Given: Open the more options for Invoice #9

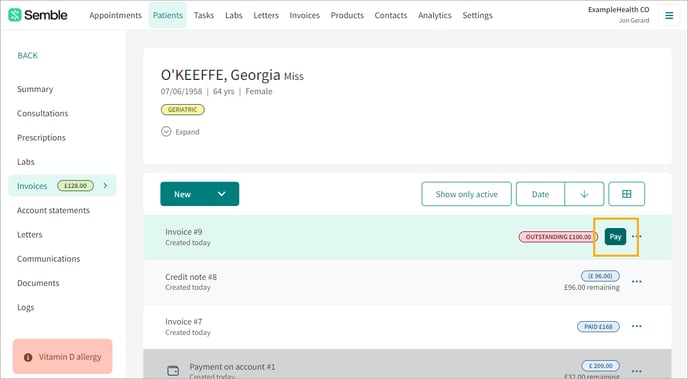Looking at the screenshot, I should 637,236.
